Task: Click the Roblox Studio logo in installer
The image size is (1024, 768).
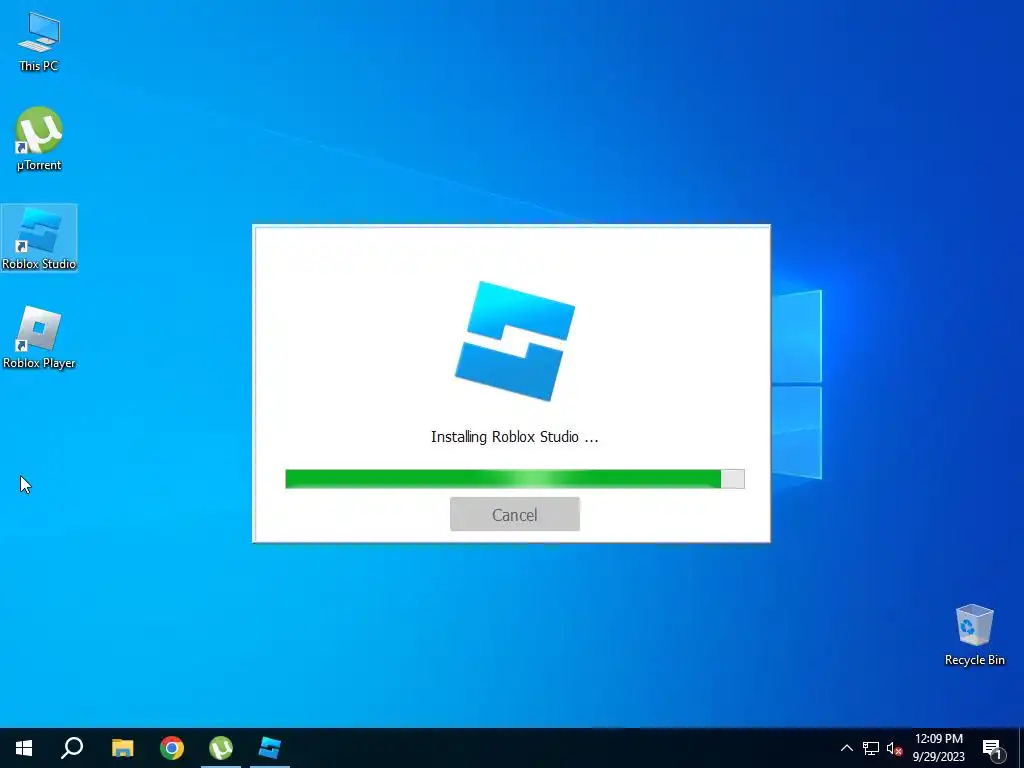Action: point(515,341)
